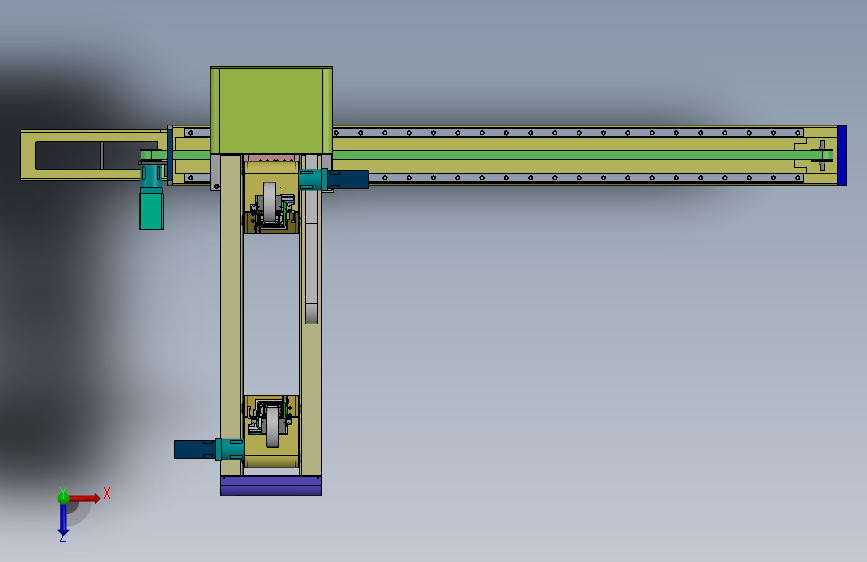Select the upper wheel assembly between the vertical beams
Screen dimensions: 867x562
point(271,206)
